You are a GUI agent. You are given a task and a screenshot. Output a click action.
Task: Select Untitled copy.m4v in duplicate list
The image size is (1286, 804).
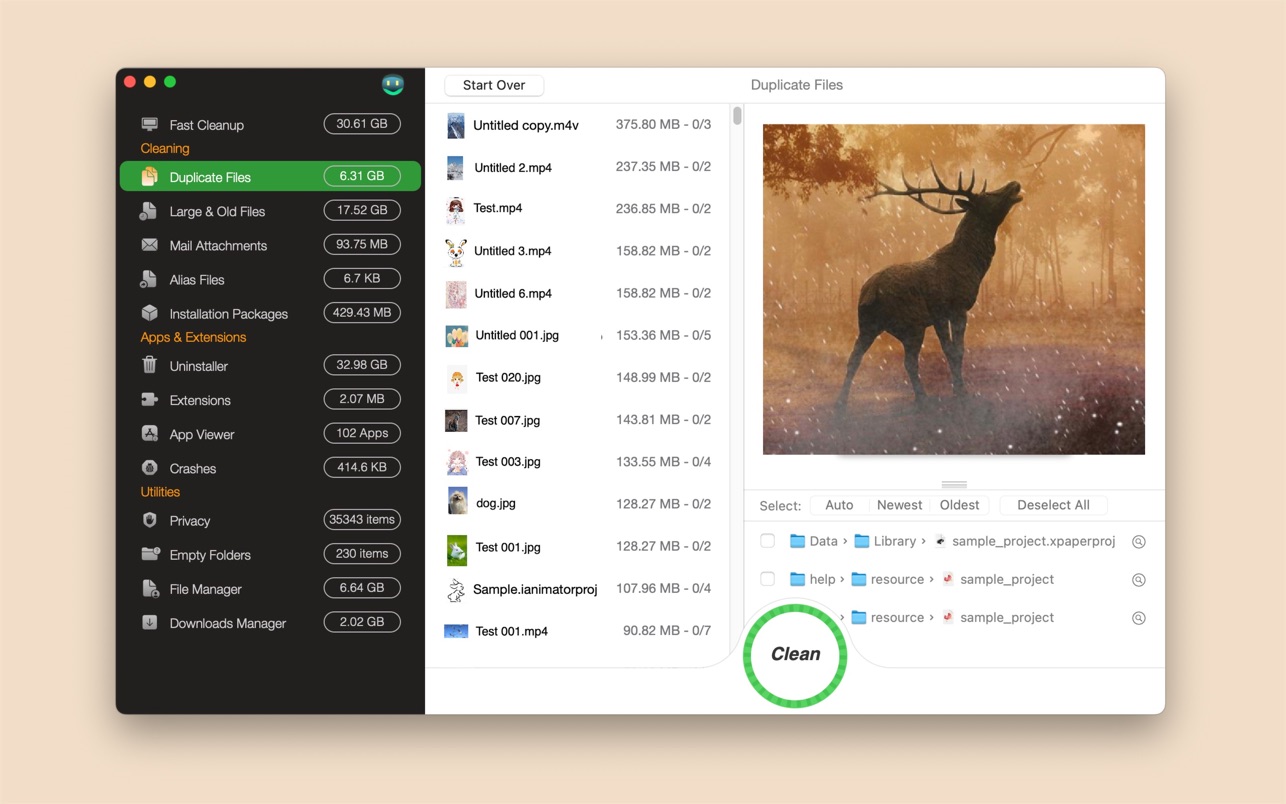click(x=526, y=125)
